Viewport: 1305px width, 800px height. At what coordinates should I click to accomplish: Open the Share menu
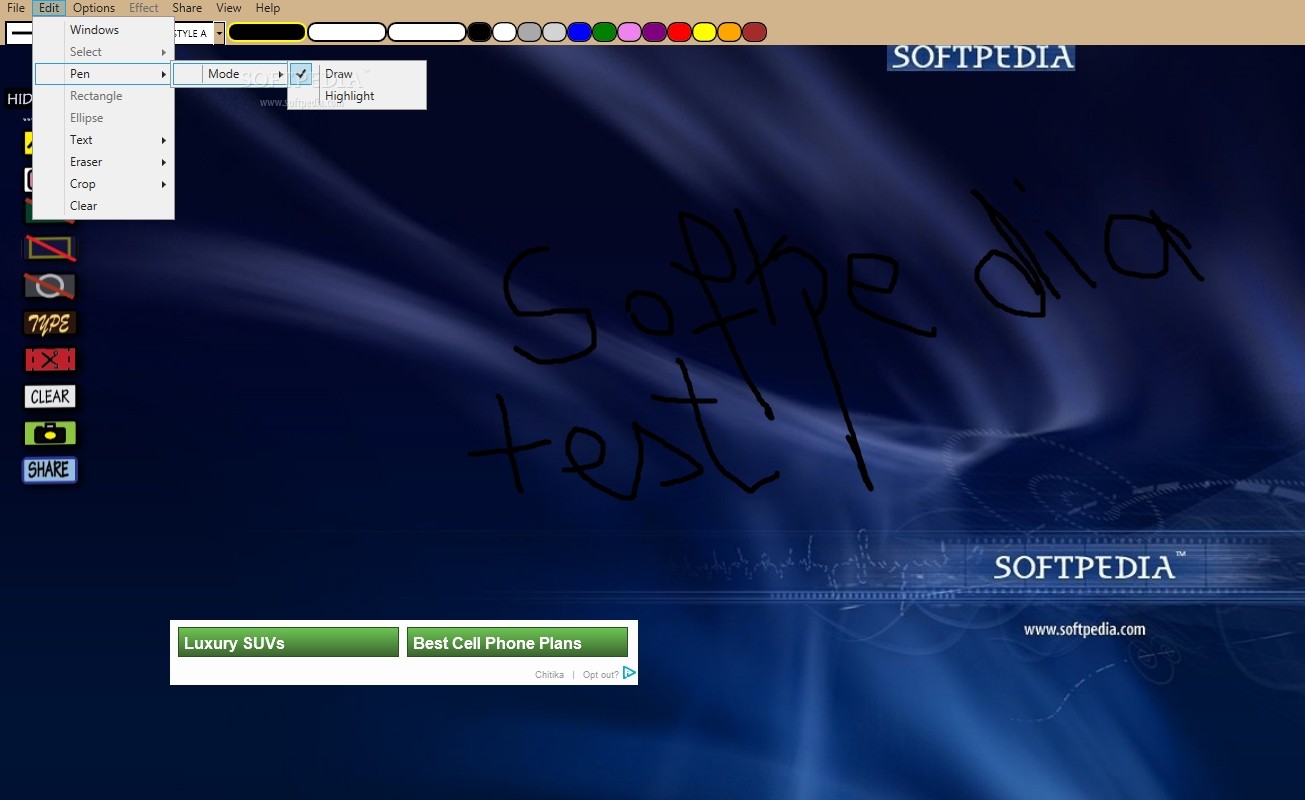[187, 8]
